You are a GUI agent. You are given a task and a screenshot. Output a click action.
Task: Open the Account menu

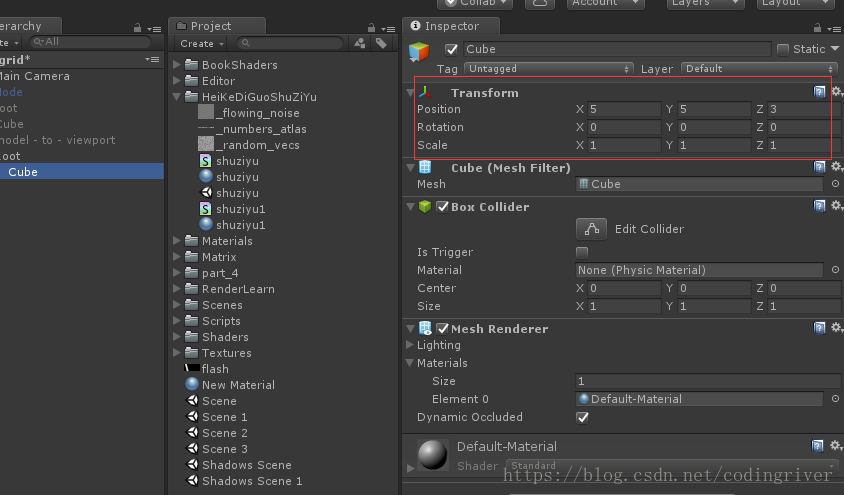pyautogui.click(x=606, y=3)
